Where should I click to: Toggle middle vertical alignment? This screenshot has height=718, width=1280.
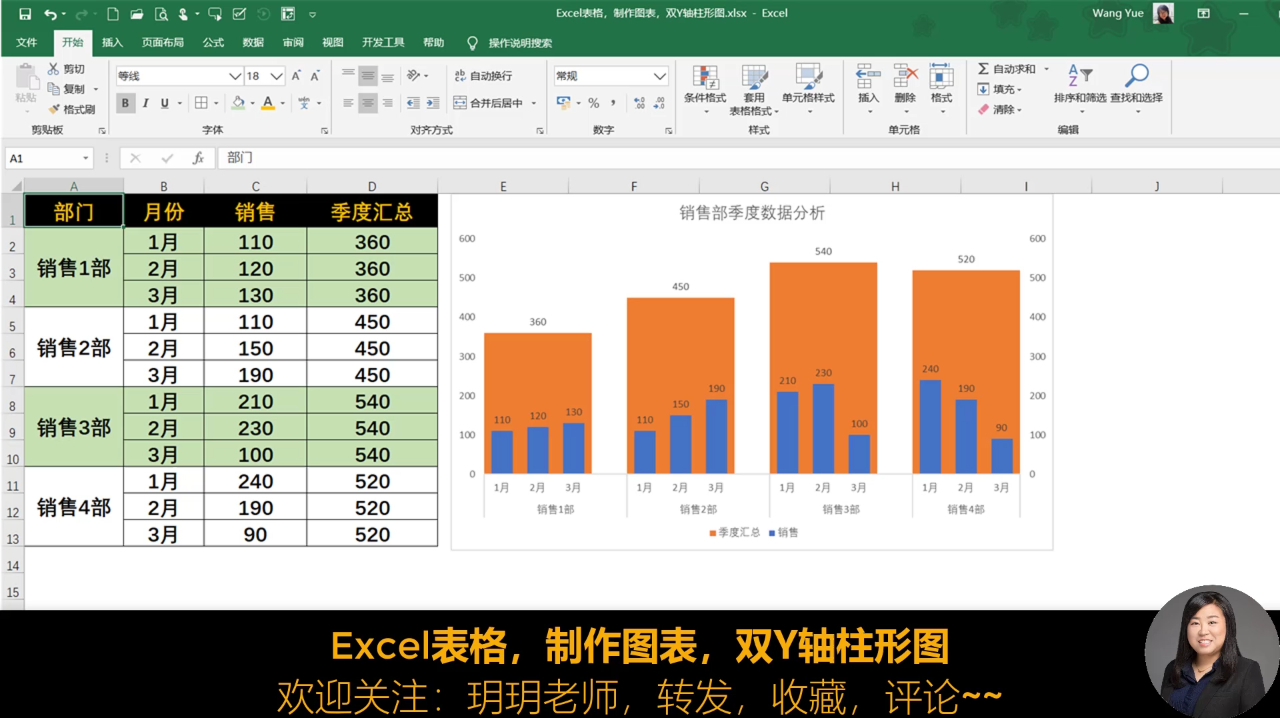(368, 76)
